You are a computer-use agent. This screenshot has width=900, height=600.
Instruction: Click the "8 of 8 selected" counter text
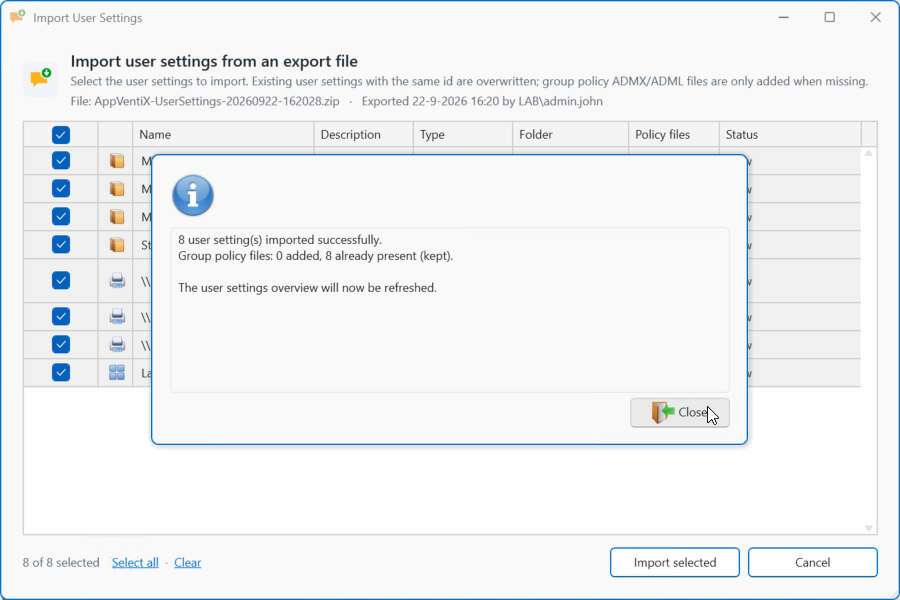[61, 563]
